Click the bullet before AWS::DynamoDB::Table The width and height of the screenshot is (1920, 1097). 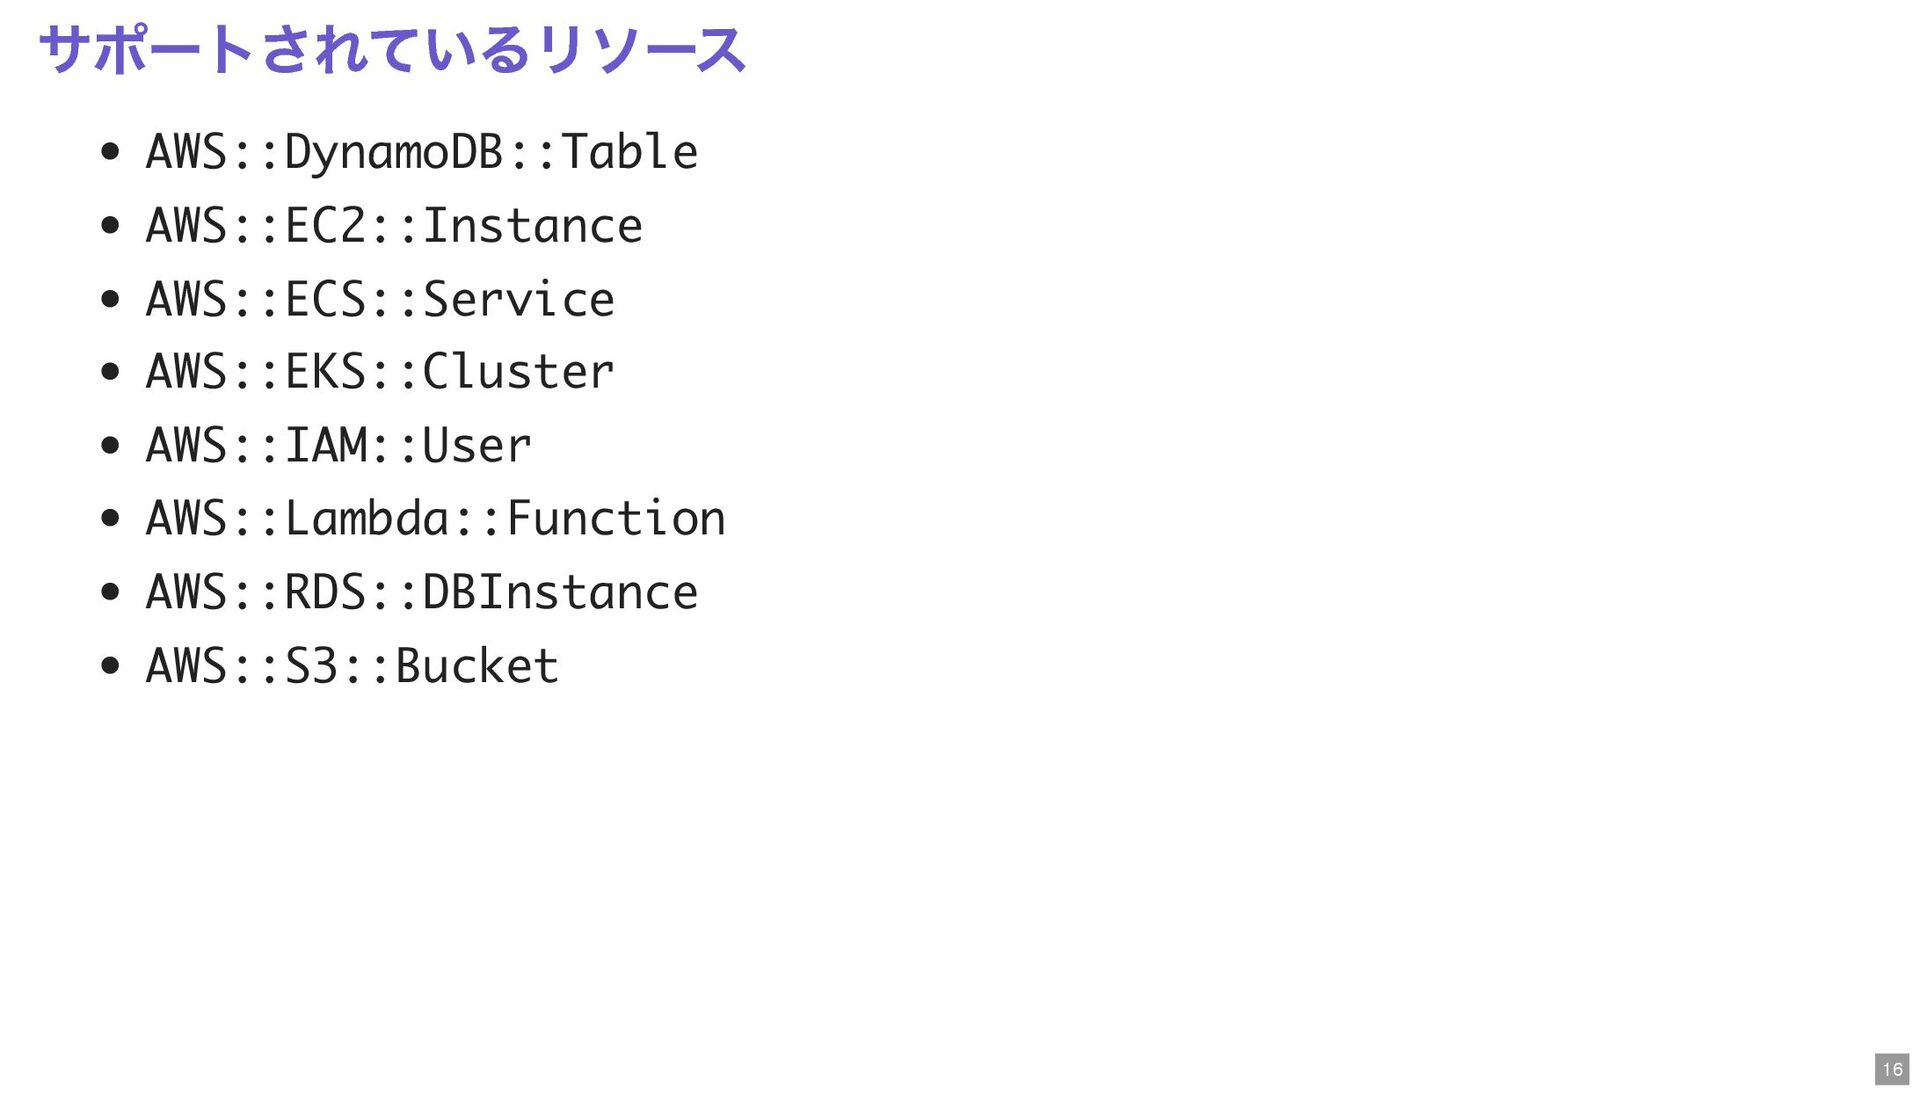coord(110,152)
